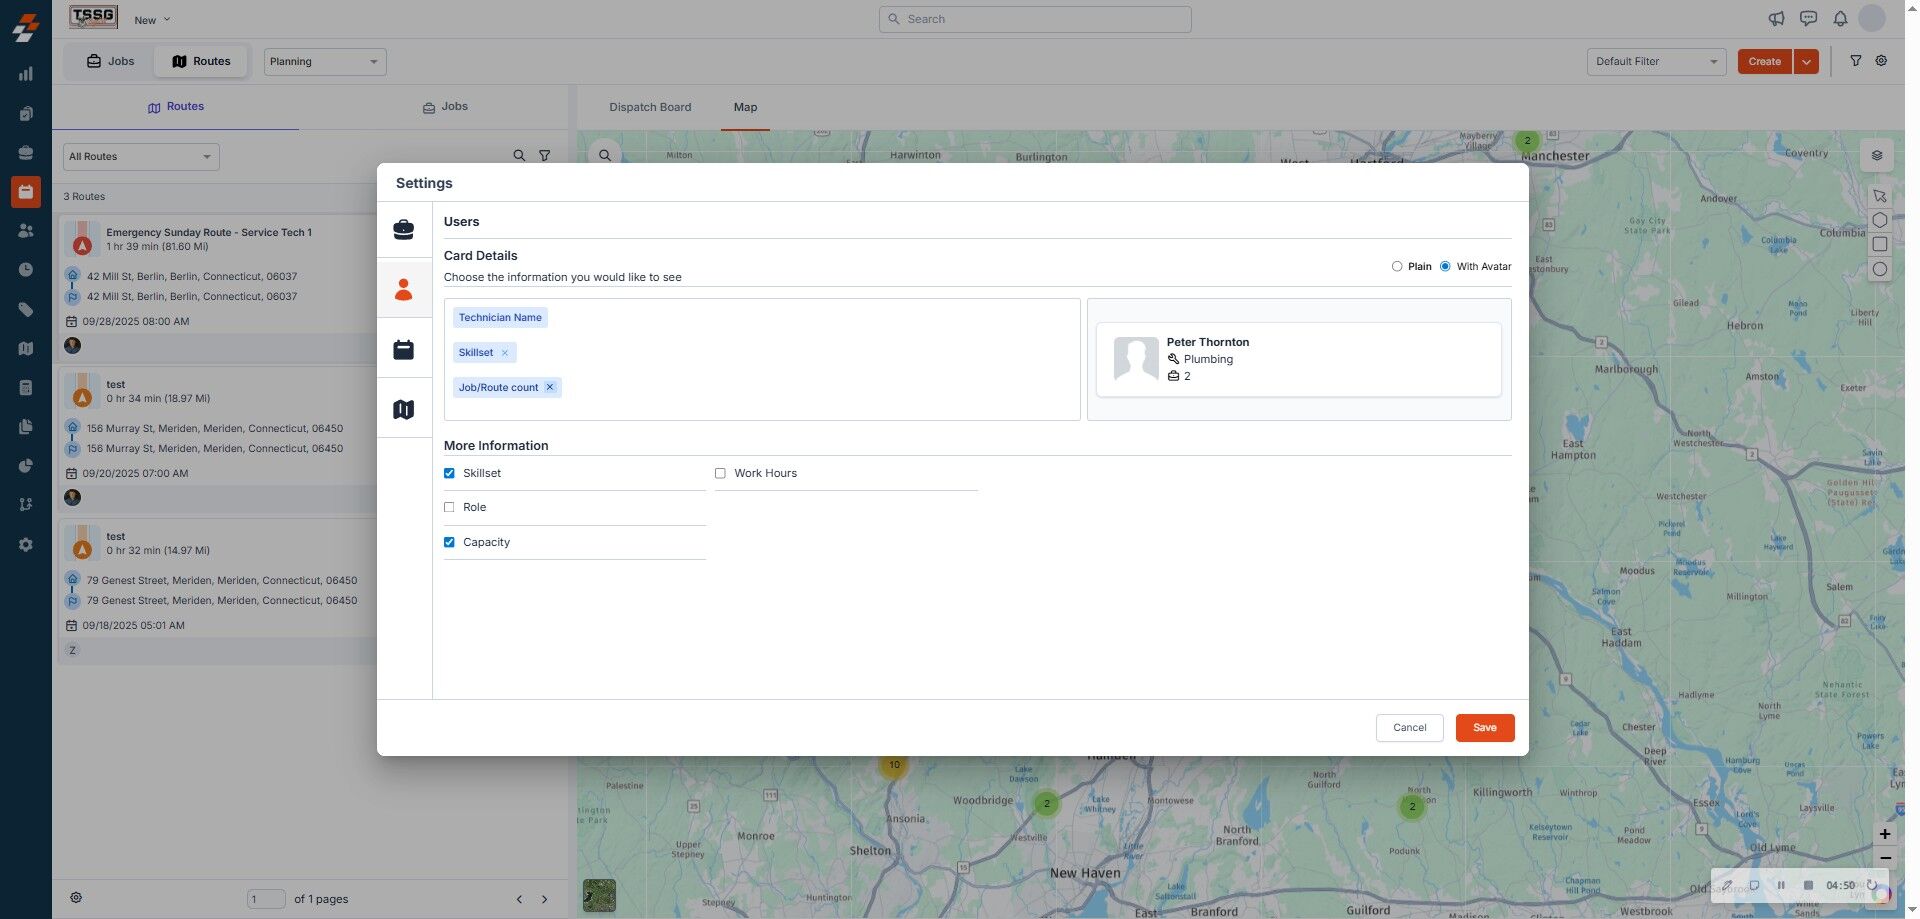
Task: Go to the previous page of routes
Action: point(519,899)
